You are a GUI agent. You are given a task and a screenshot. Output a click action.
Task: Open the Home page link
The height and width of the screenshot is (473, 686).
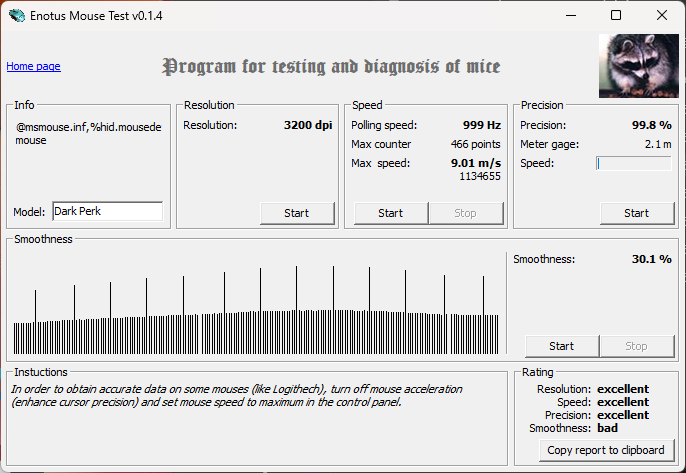(x=33, y=66)
